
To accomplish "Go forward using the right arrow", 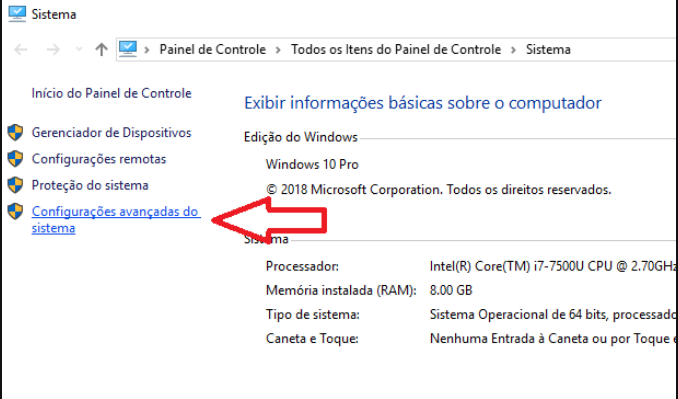I will [53, 49].
